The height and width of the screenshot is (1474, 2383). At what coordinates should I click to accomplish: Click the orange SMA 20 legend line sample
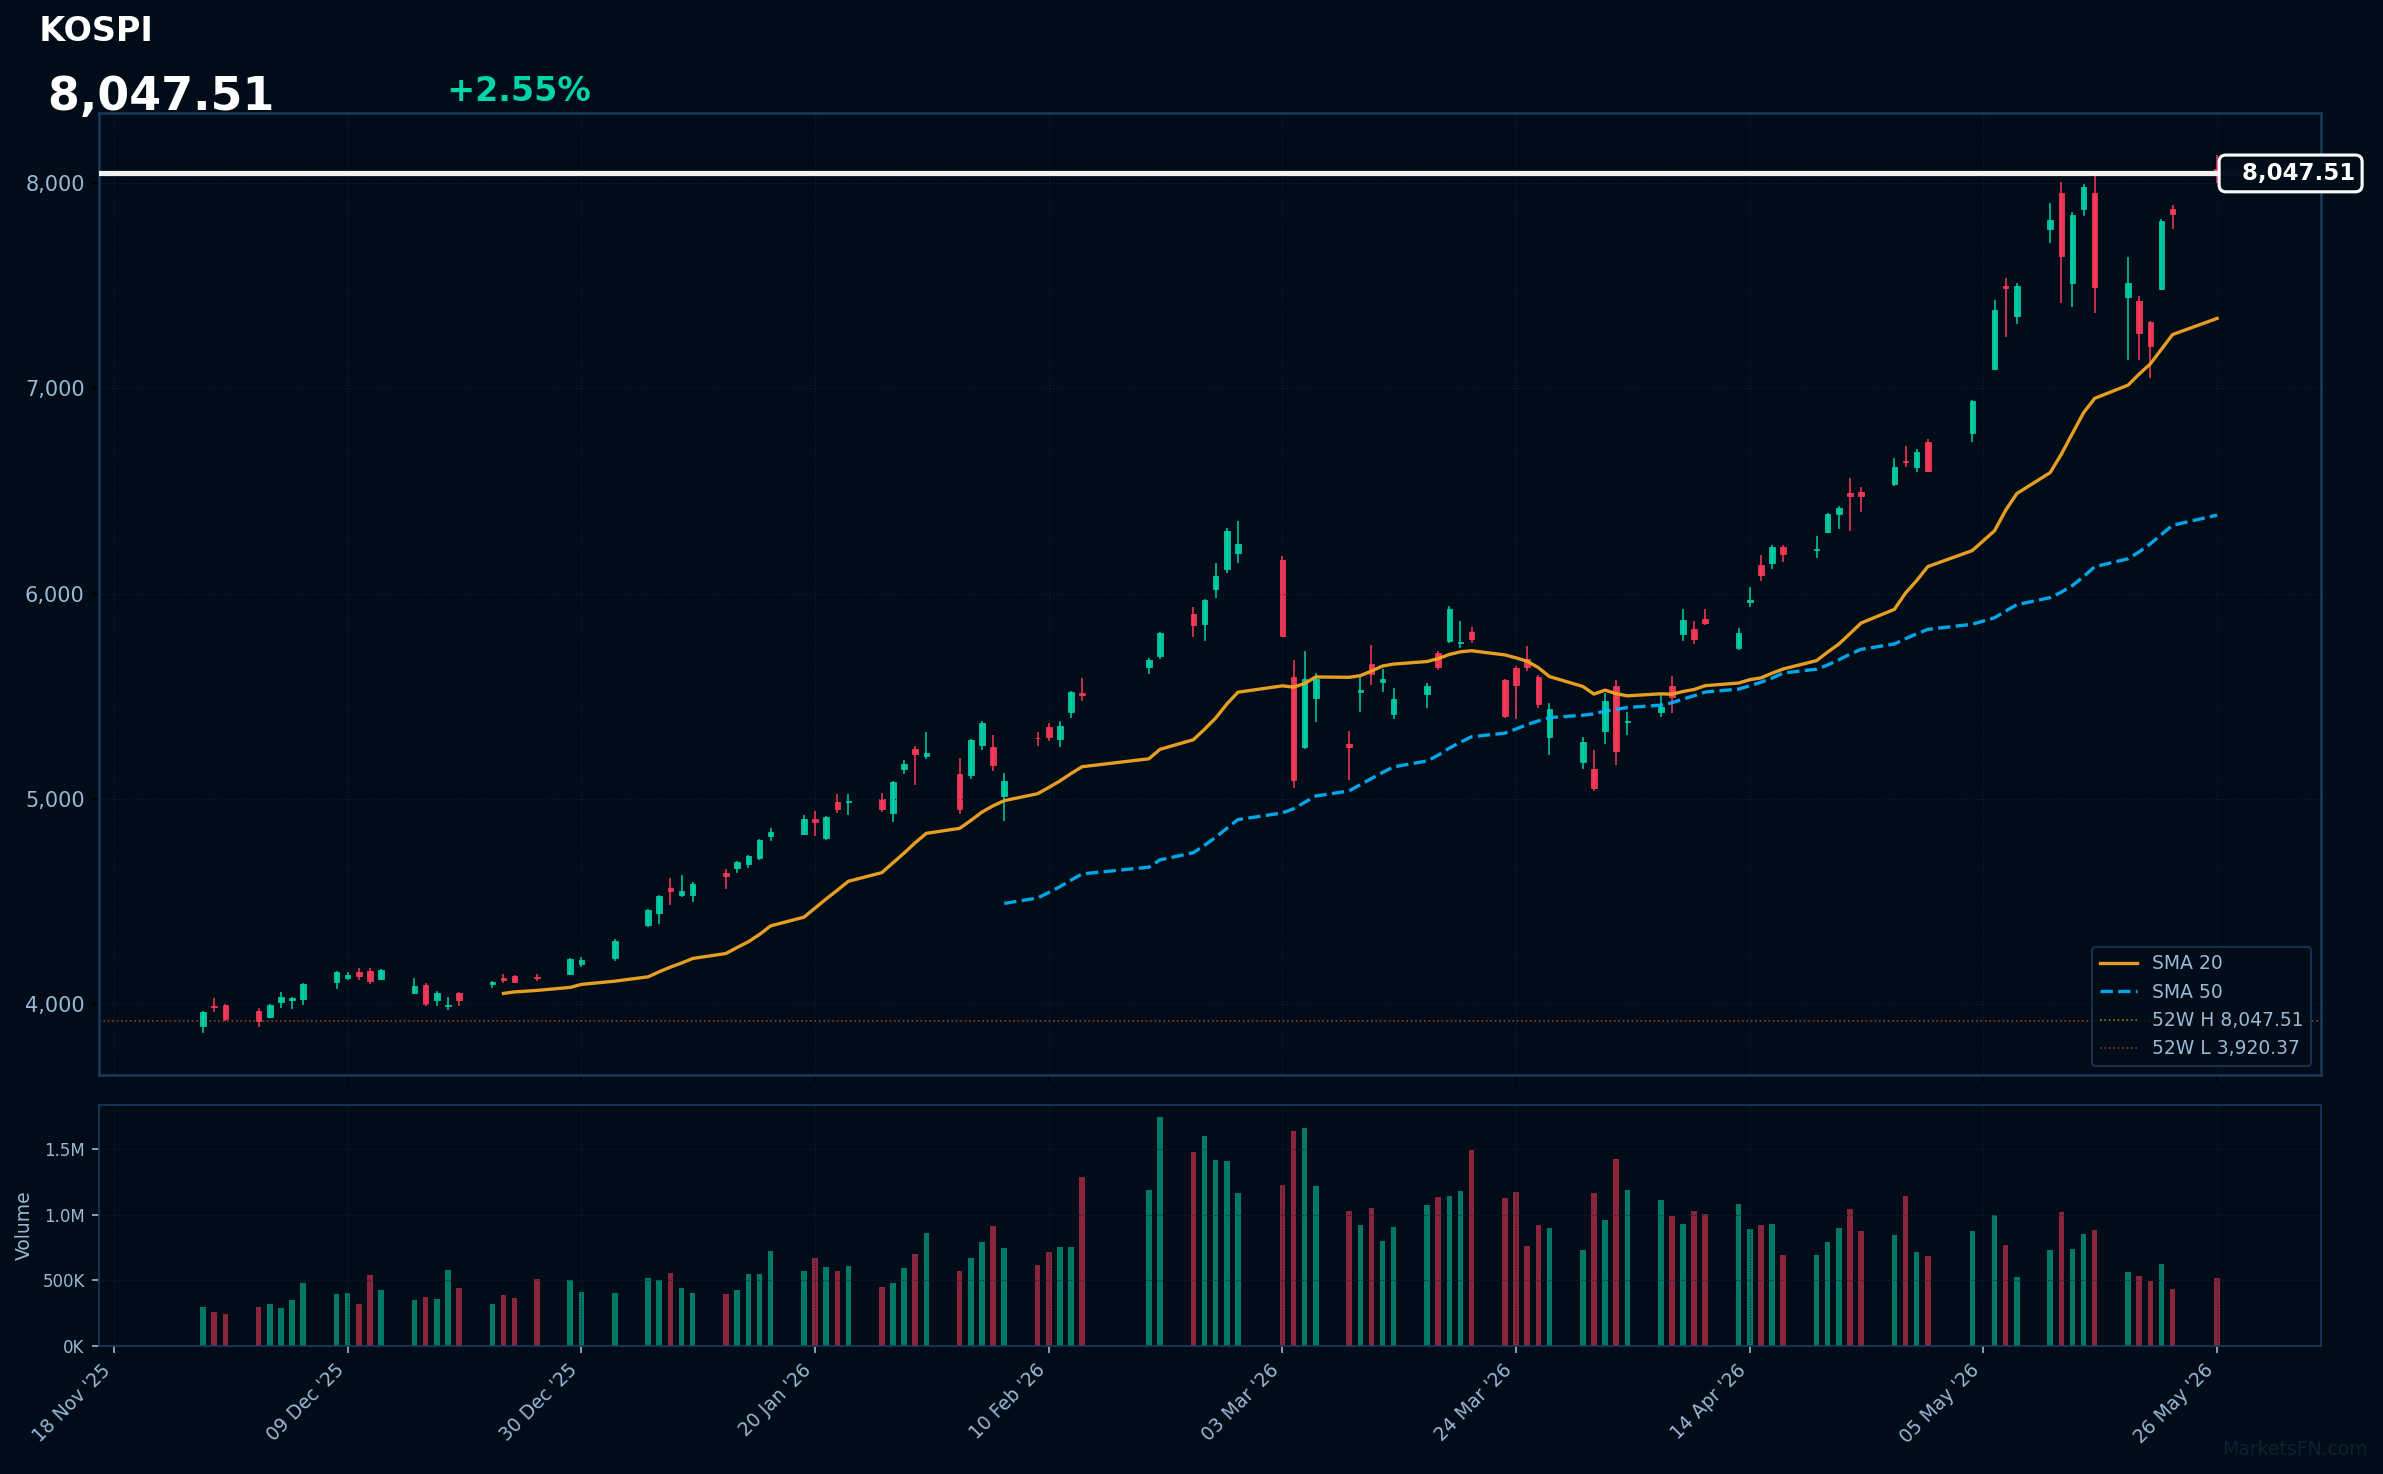point(2118,963)
